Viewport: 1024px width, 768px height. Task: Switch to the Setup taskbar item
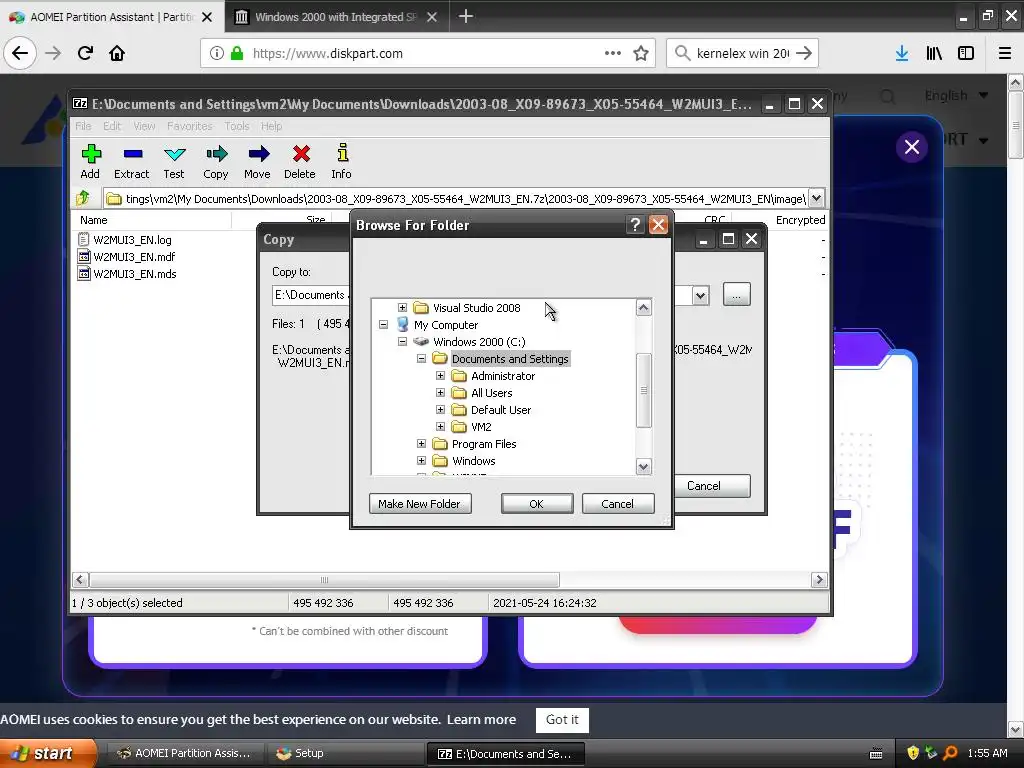click(345, 753)
